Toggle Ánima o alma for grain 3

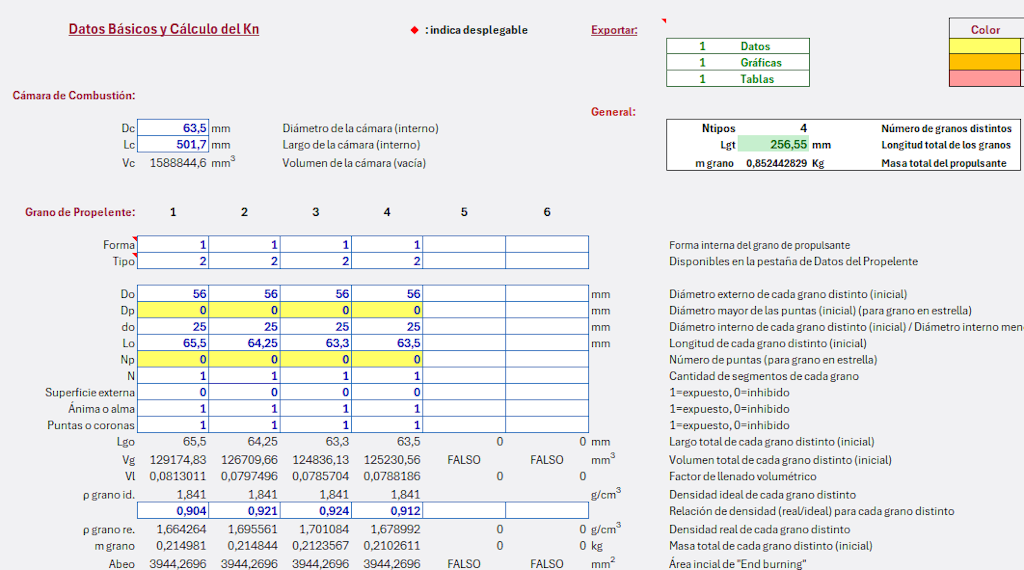(x=315, y=408)
